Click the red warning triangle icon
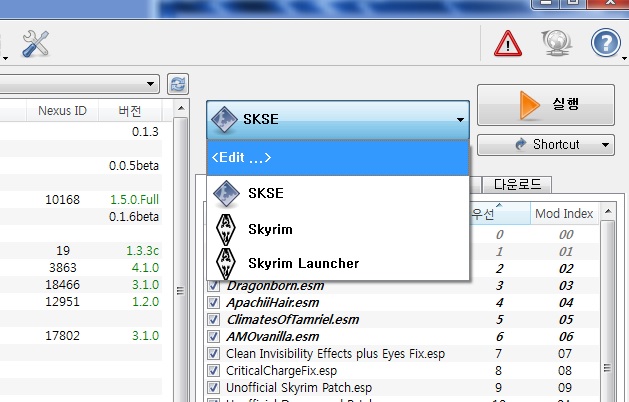629x402 pixels. coord(507,43)
